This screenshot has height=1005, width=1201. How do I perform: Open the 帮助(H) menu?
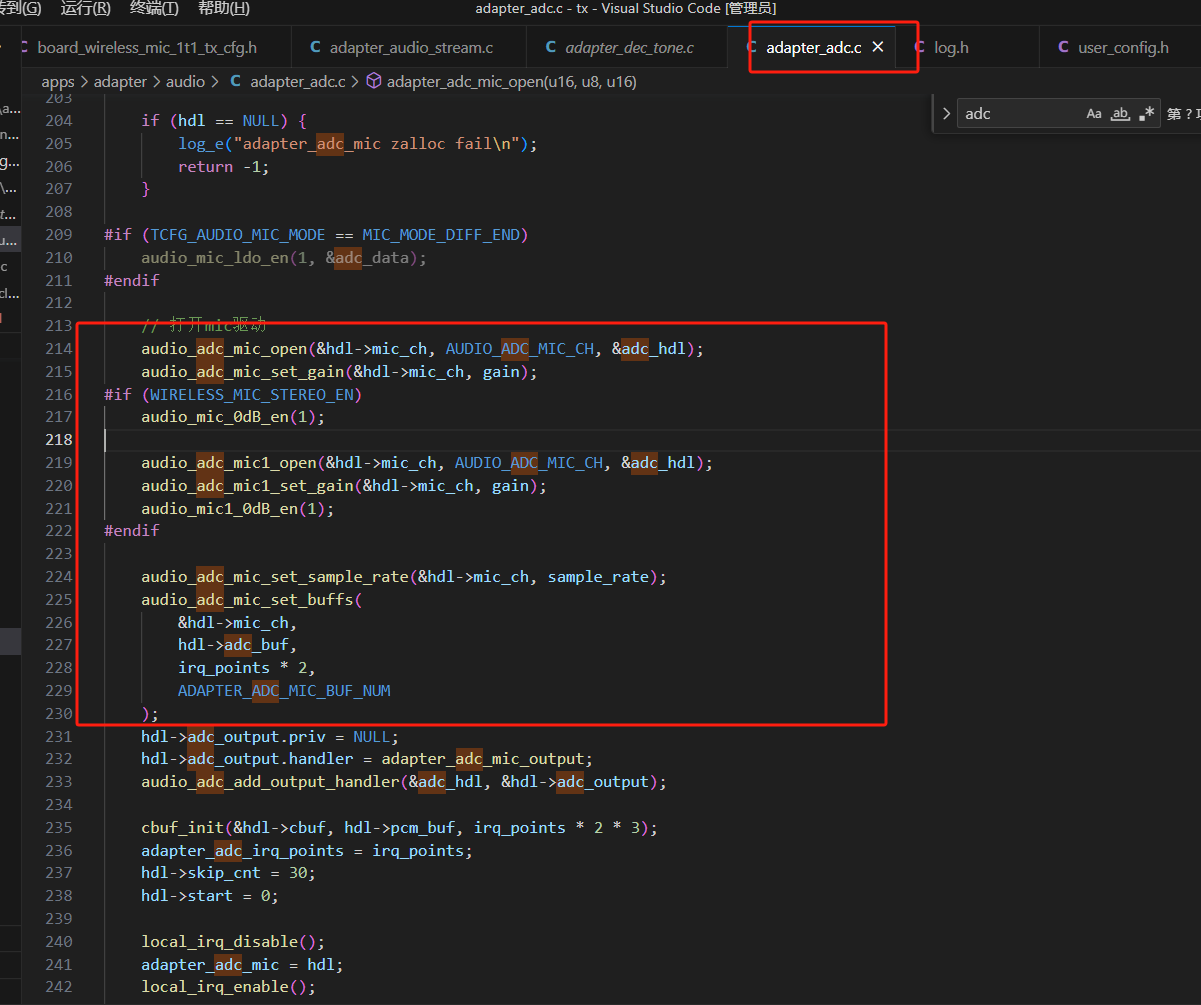[223, 9]
